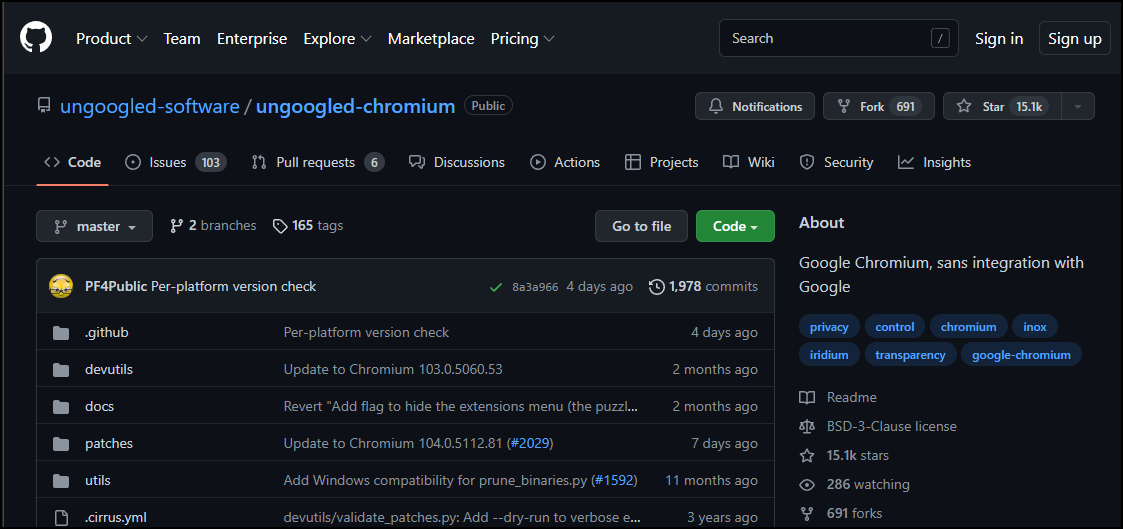1123x529 pixels.
Task: Select the privacy topic tag
Action: (x=829, y=327)
